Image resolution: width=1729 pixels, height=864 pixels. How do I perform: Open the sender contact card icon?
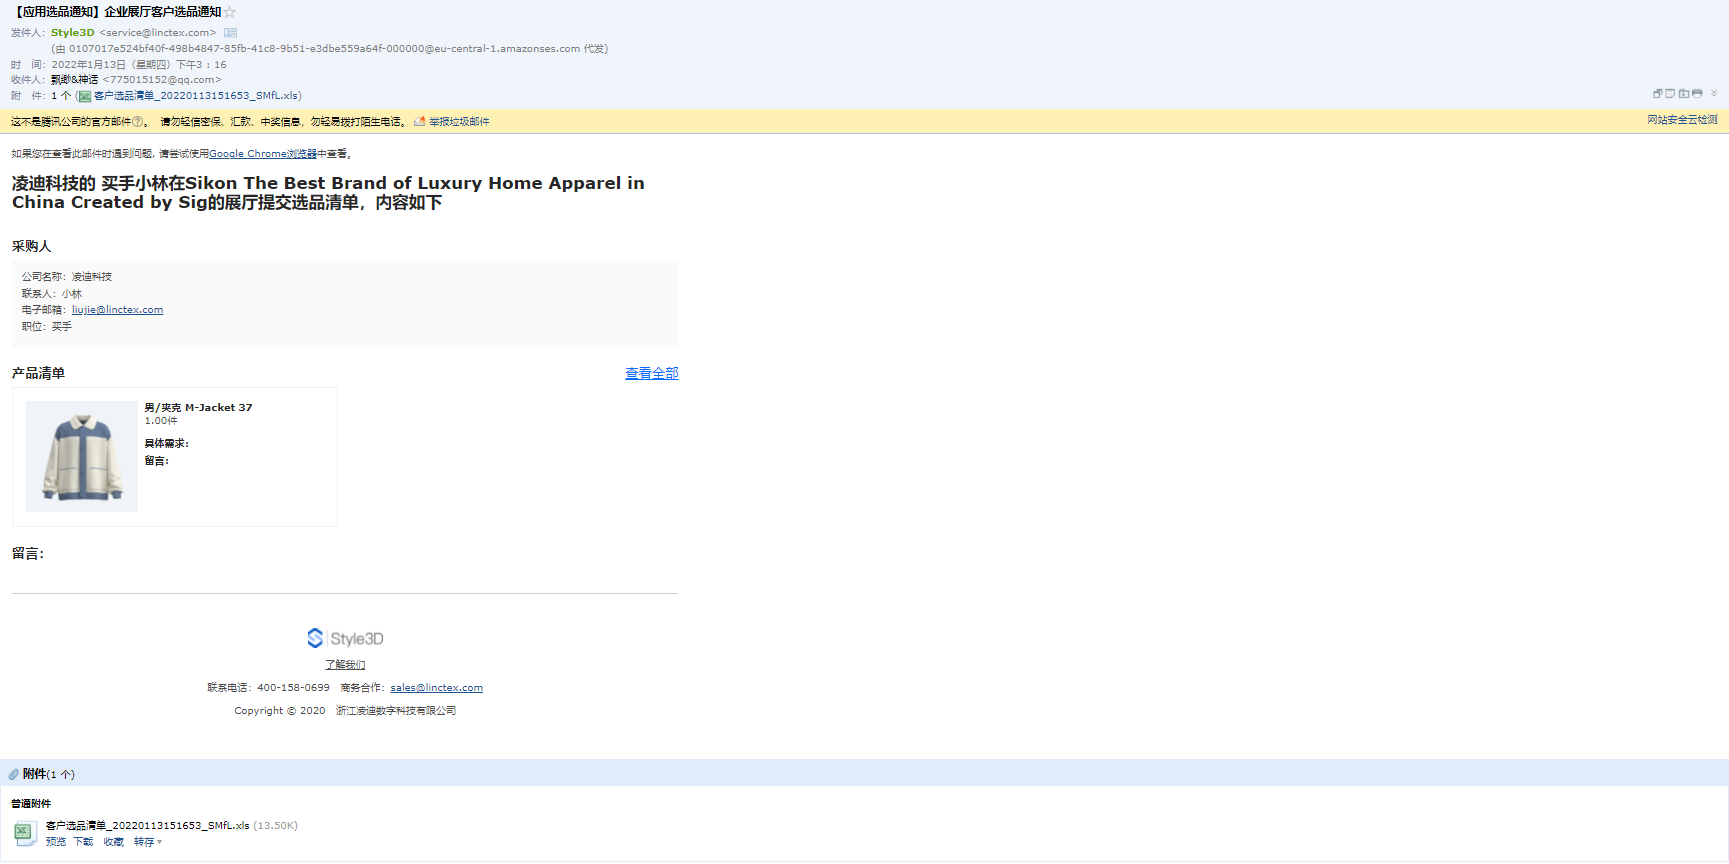tap(230, 33)
